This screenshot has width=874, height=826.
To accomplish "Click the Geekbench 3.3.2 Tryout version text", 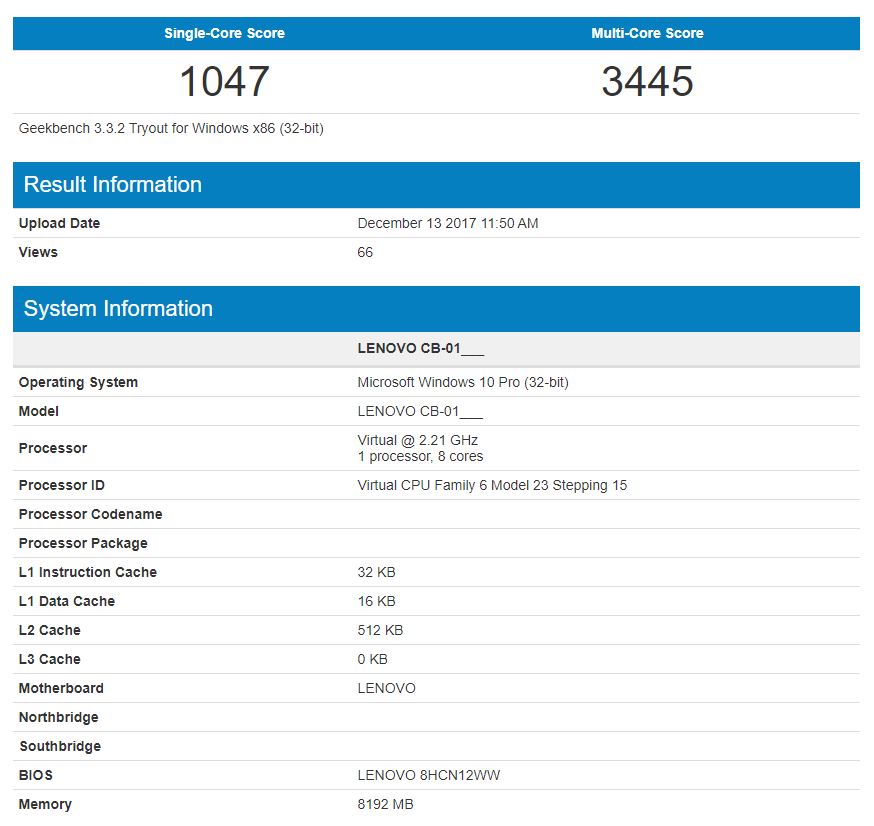I will click(171, 128).
